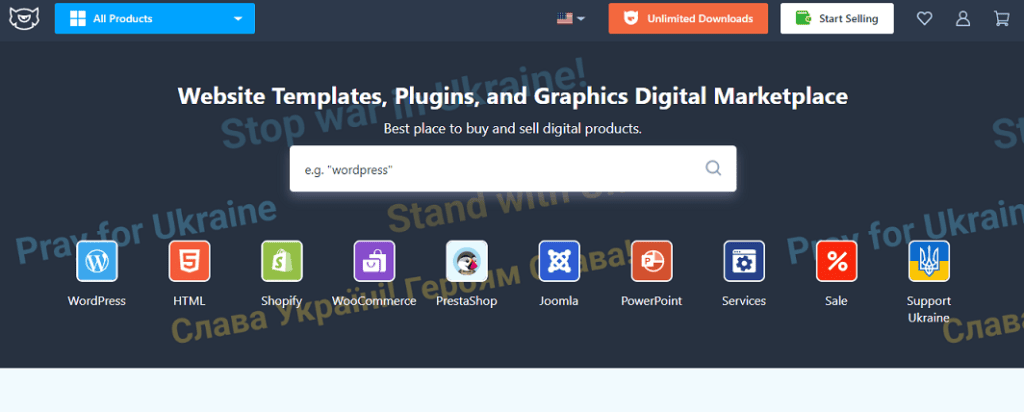Click the Unlimited Downloads button

coord(688,18)
